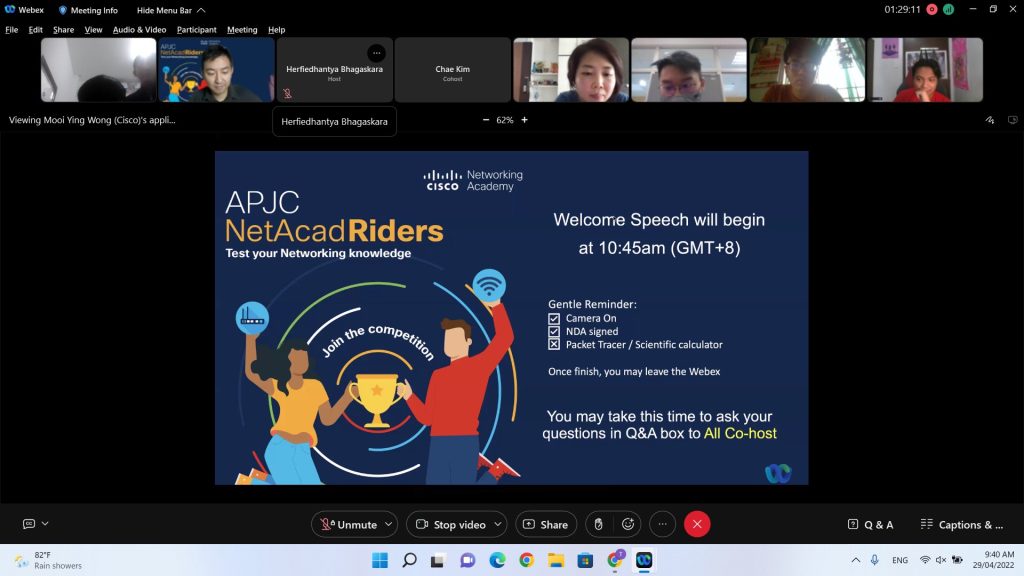Open the Meeting menu
The width and height of the screenshot is (1024, 576).
(x=242, y=30)
